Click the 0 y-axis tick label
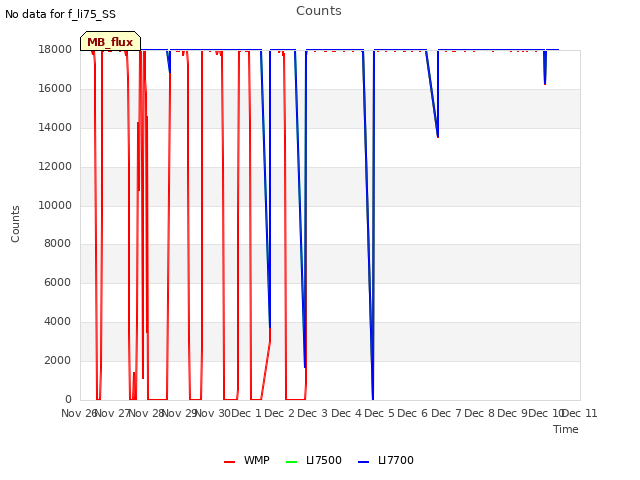The width and height of the screenshot is (640, 480). pyautogui.click(x=69, y=399)
